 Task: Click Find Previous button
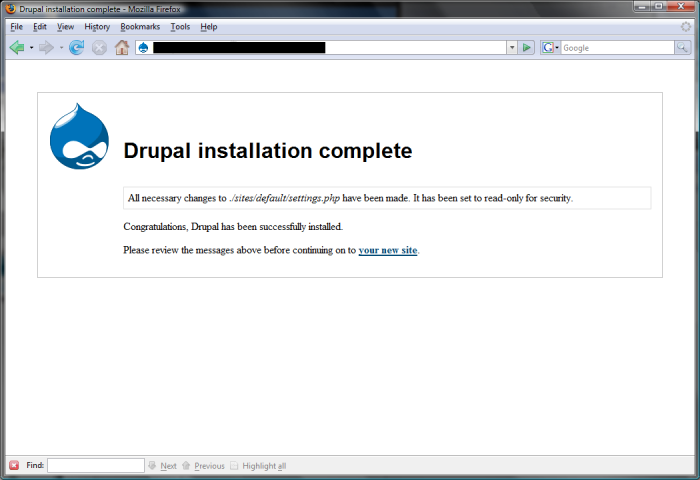coord(203,466)
